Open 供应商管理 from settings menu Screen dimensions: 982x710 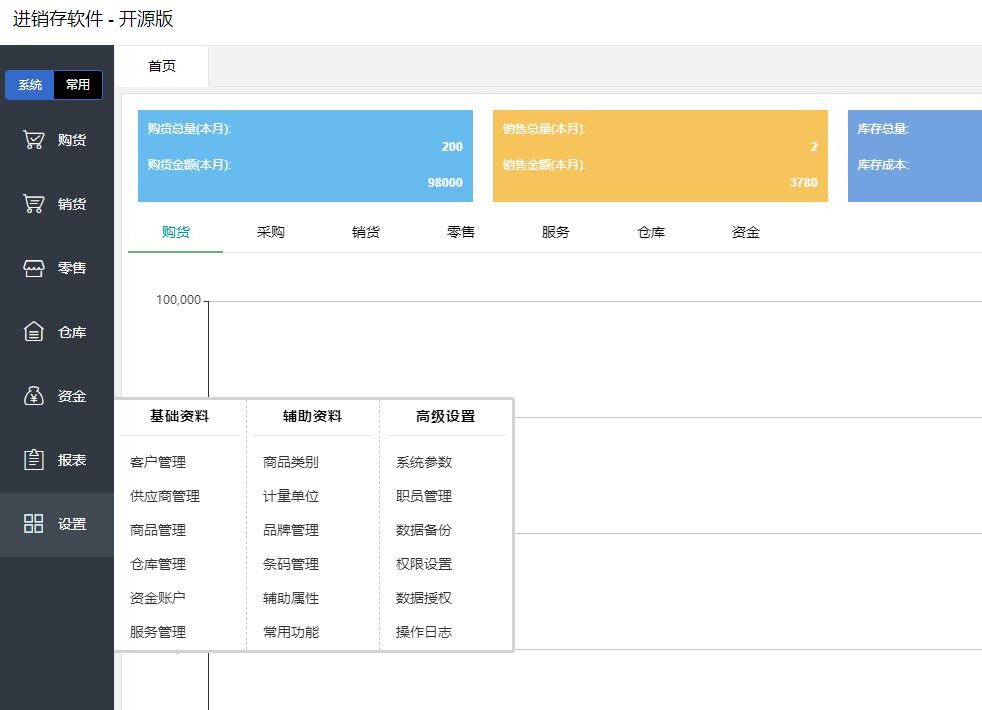coord(165,496)
